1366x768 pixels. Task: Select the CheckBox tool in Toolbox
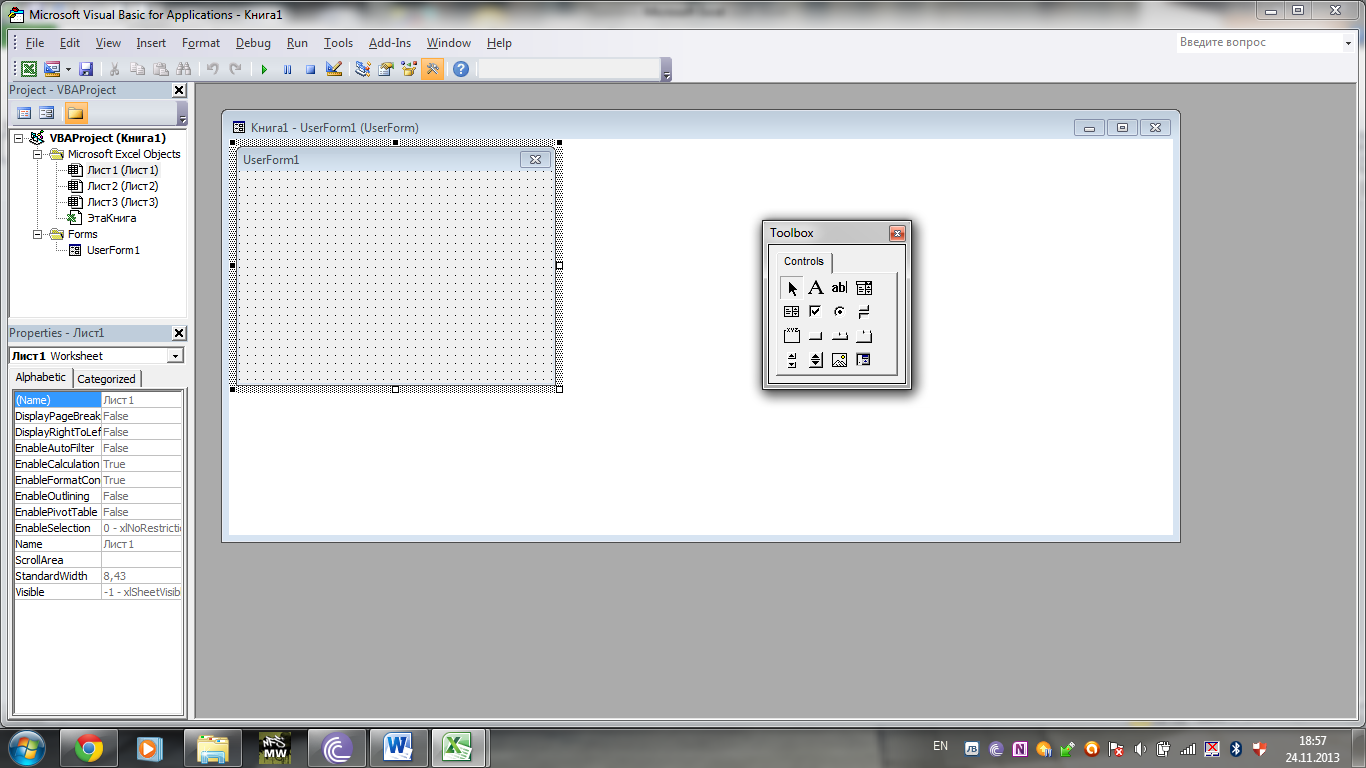coord(816,312)
